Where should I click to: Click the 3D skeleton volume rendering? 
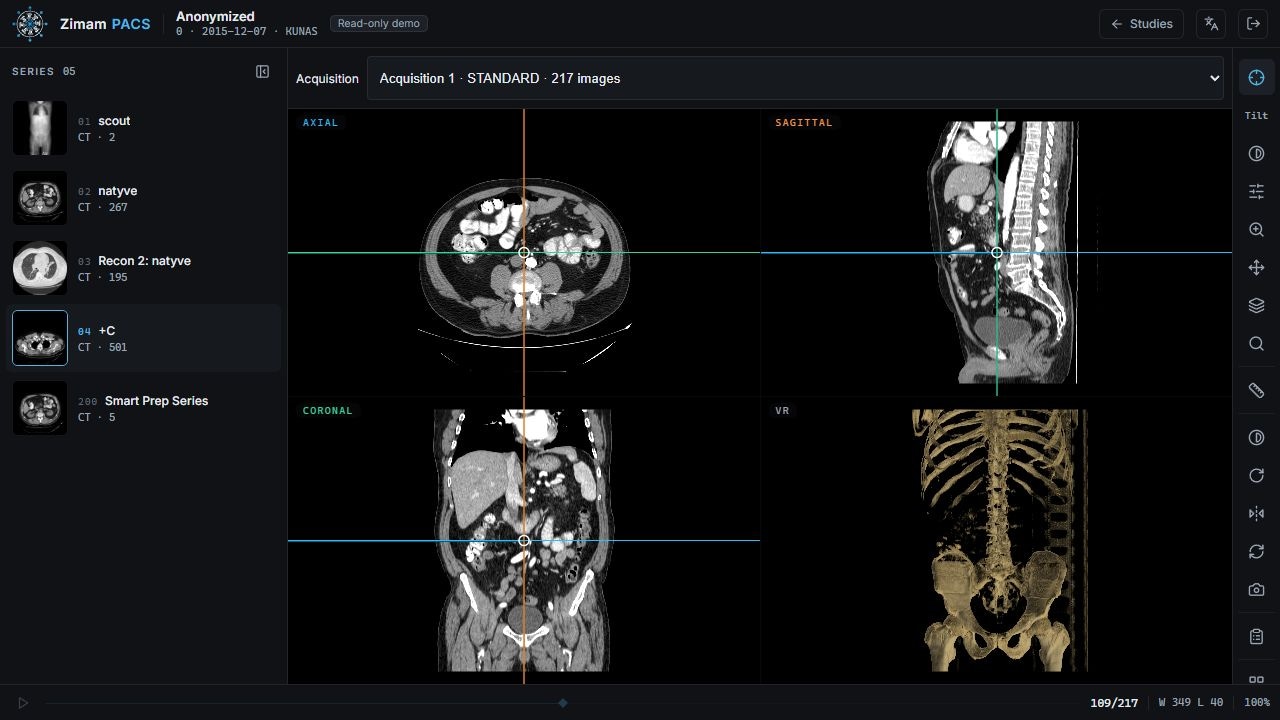pyautogui.click(x=1000, y=540)
